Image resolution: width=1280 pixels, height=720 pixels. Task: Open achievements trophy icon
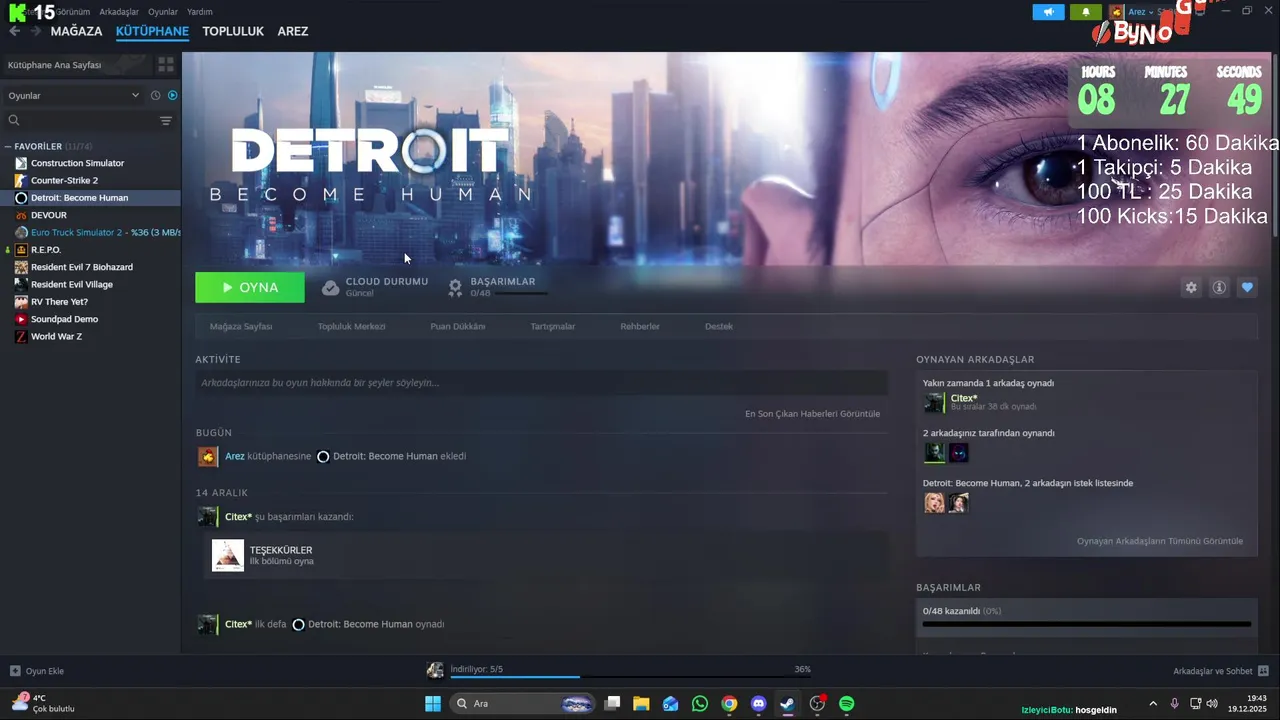click(x=455, y=288)
